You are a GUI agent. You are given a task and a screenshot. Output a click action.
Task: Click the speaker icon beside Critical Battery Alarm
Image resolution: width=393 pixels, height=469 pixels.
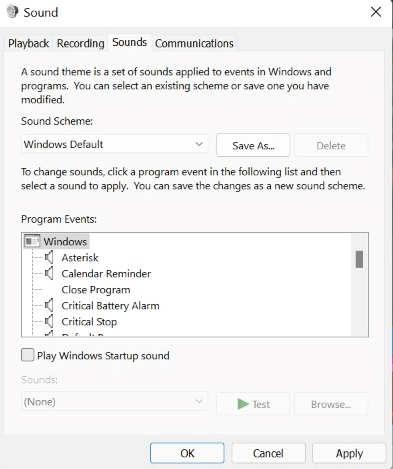pos(49,305)
